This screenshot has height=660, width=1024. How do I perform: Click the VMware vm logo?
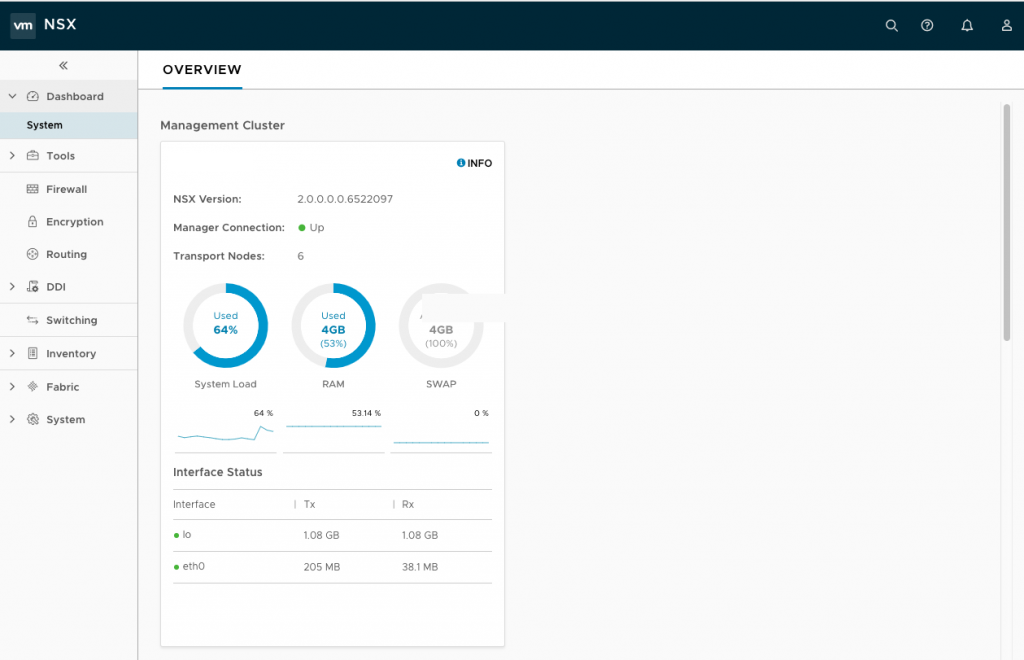[x=23, y=25]
